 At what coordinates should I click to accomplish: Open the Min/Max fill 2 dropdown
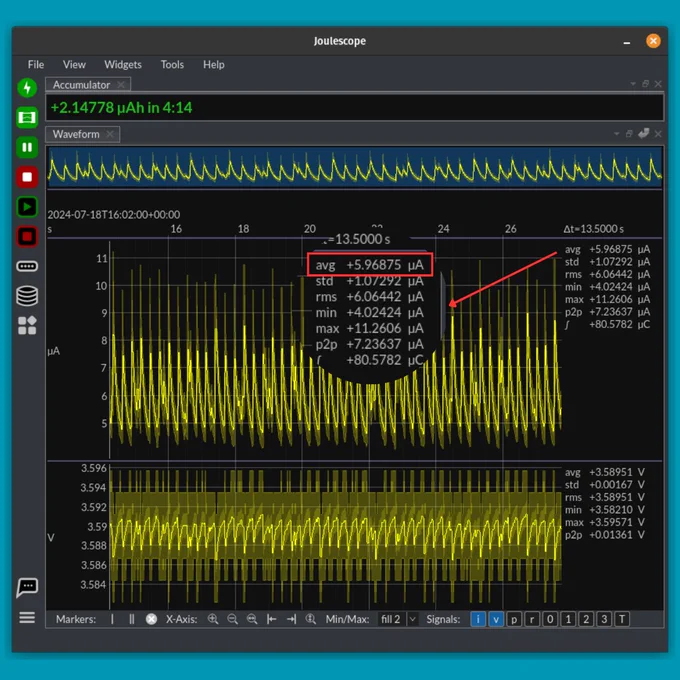pos(398,619)
